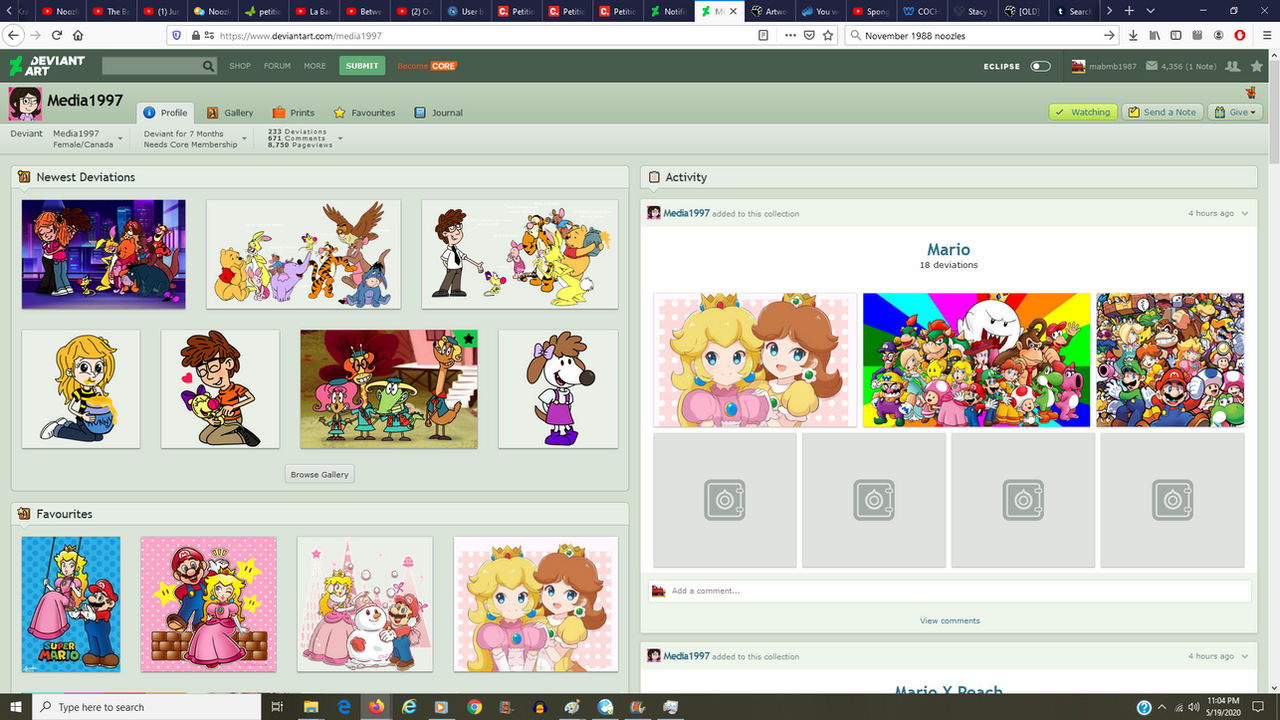1280x720 pixels.
Task: Open the Favourites tab
Action: (364, 112)
